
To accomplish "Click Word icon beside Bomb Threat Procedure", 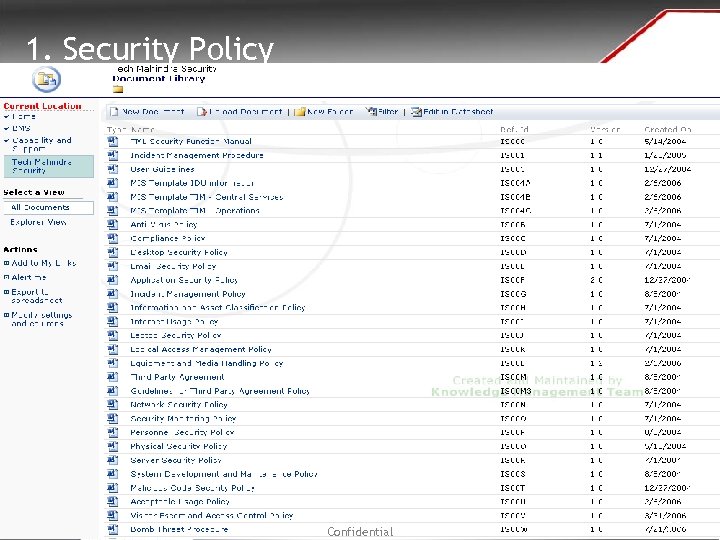I will click(x=112, y=529).
